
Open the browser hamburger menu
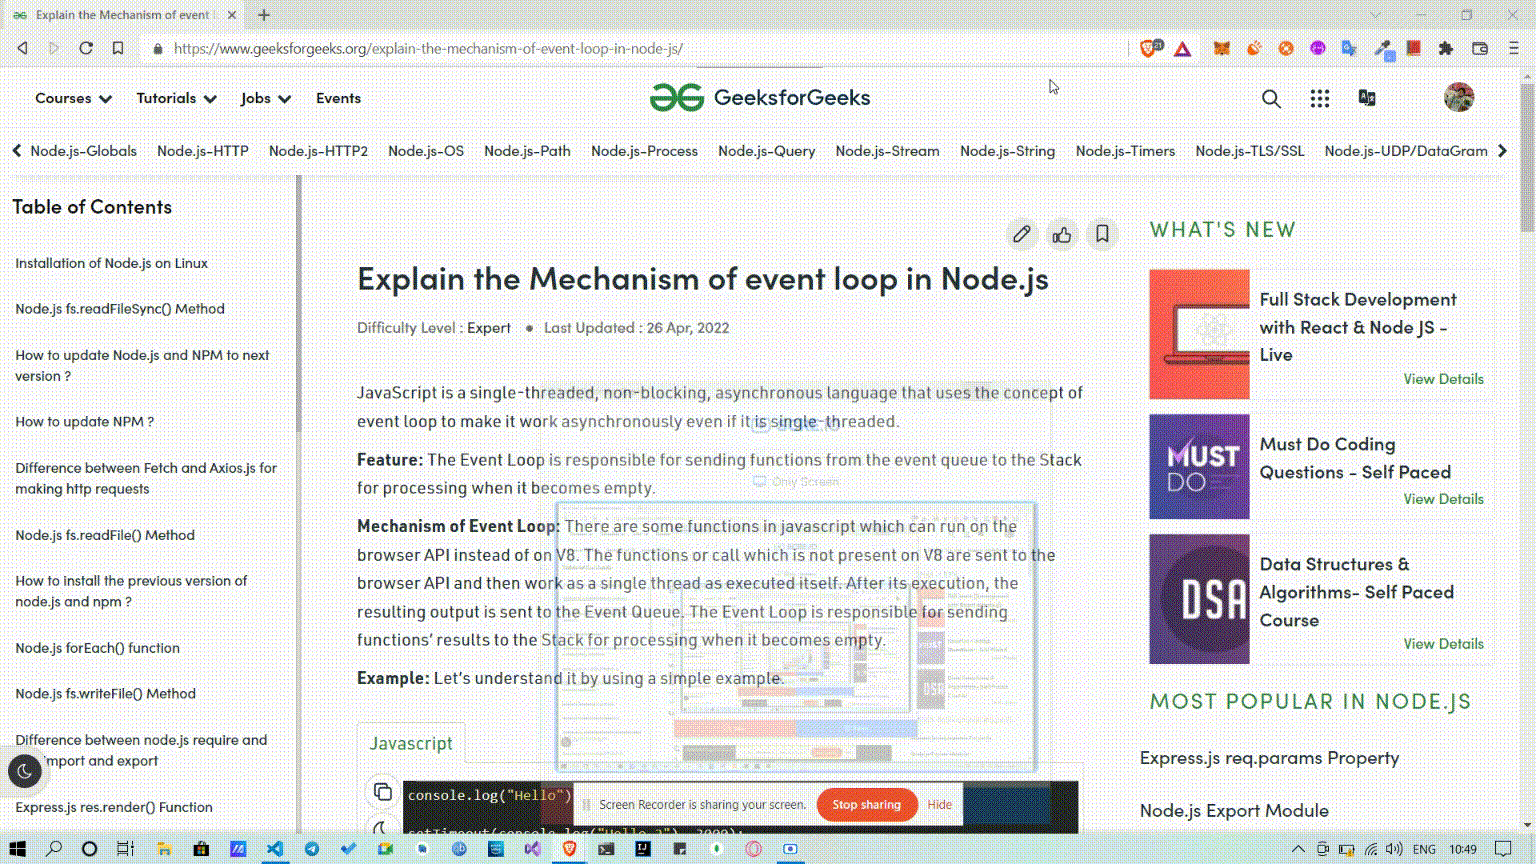(1514, 48)
